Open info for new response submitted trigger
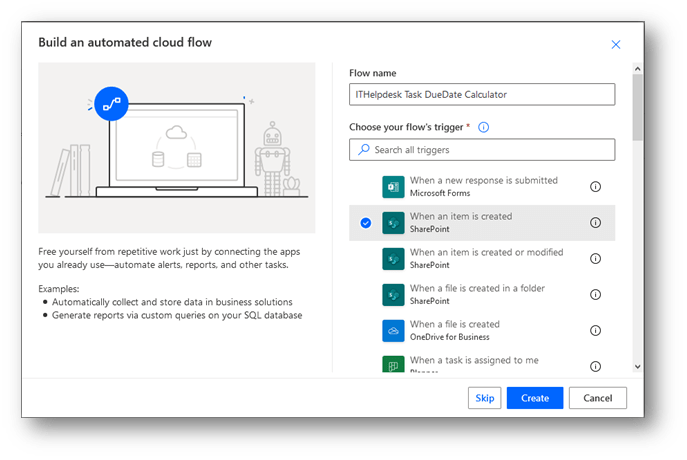 click(x=595, y=187)
